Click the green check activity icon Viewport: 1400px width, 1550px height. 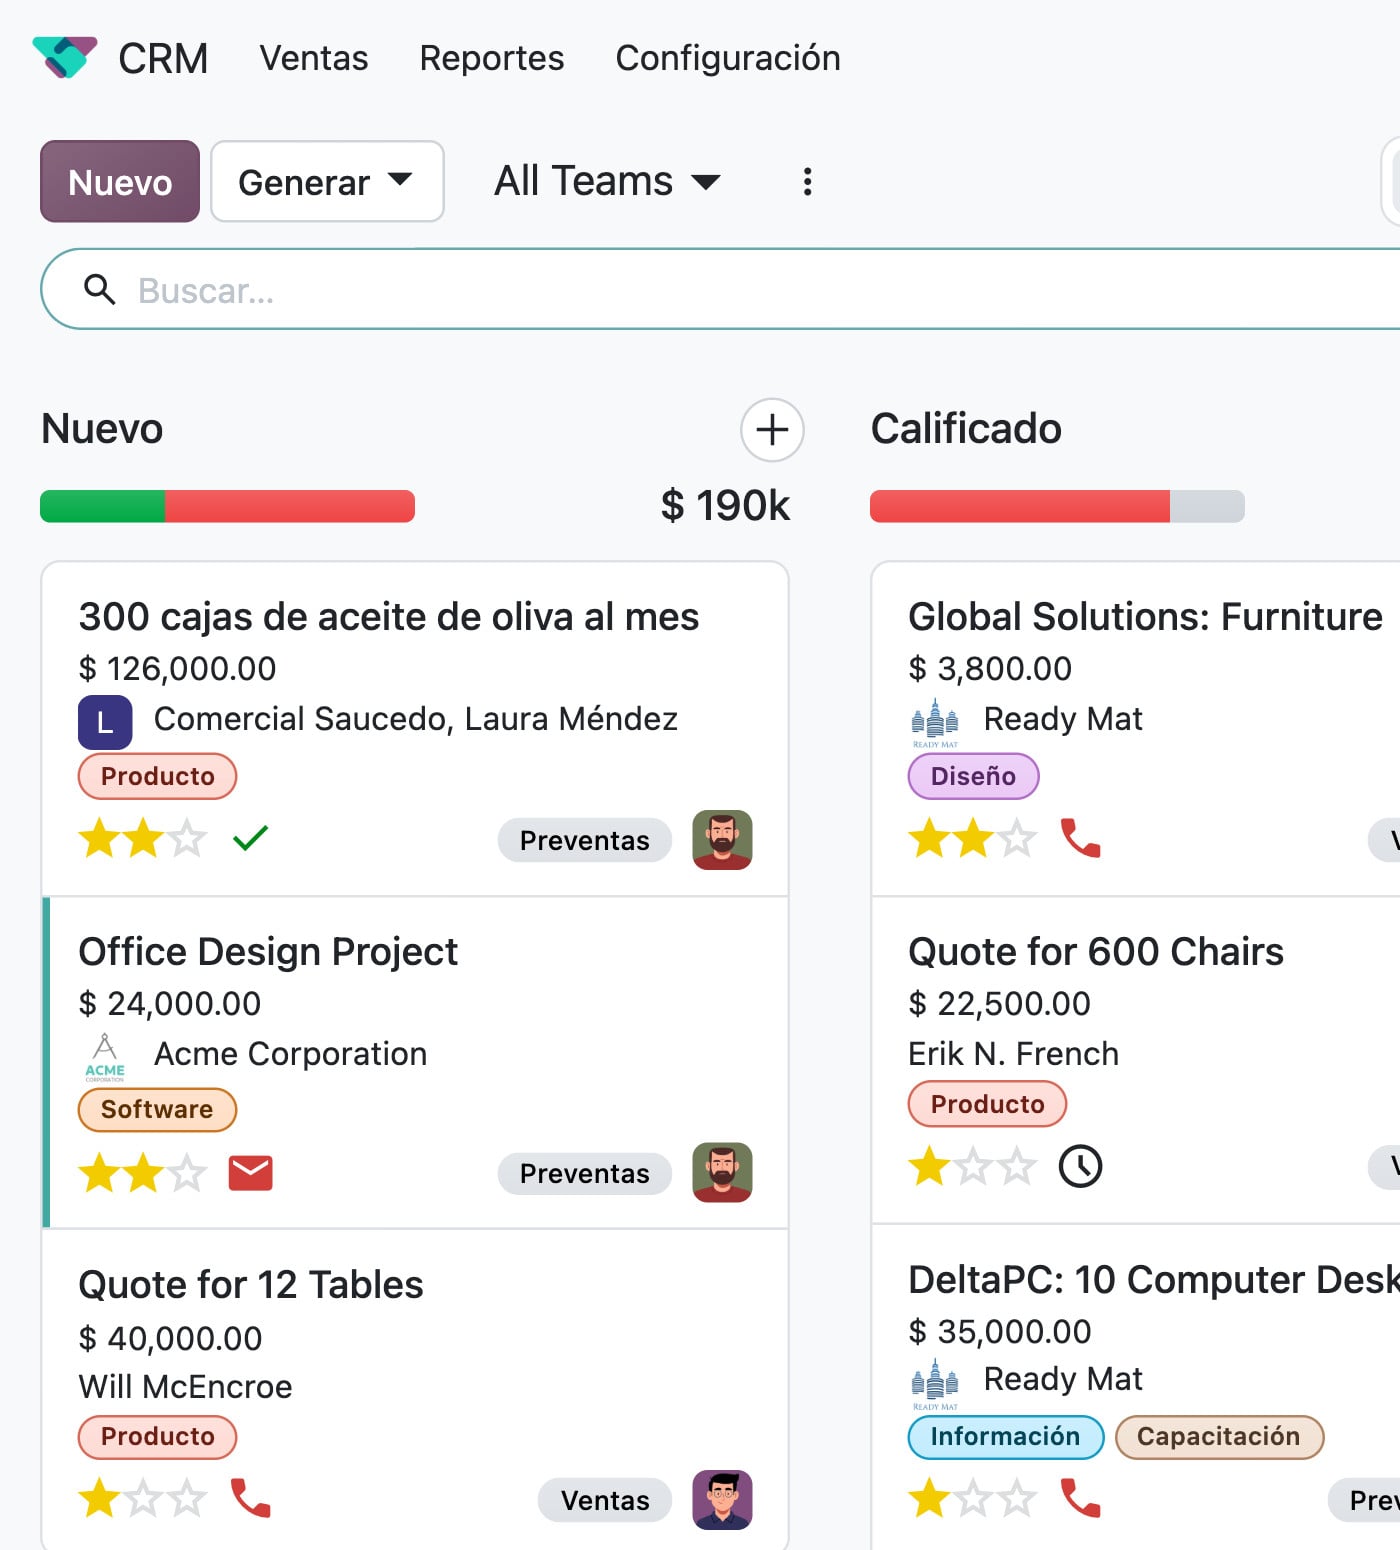pos(250,837)
